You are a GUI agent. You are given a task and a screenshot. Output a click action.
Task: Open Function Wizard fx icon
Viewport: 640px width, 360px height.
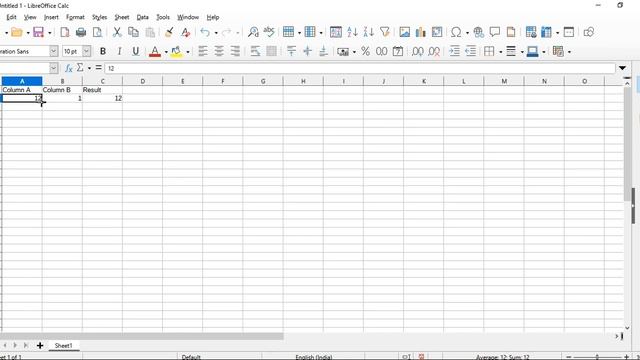tap(69, 68)
